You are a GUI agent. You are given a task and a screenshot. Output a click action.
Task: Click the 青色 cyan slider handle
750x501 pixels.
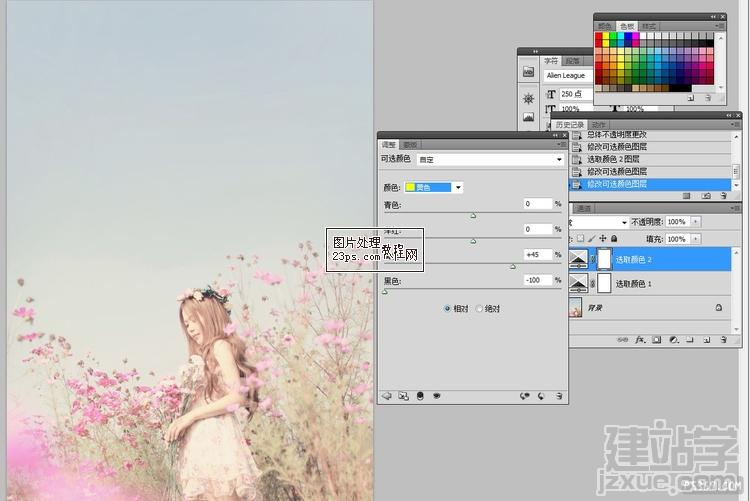(473, 216)
